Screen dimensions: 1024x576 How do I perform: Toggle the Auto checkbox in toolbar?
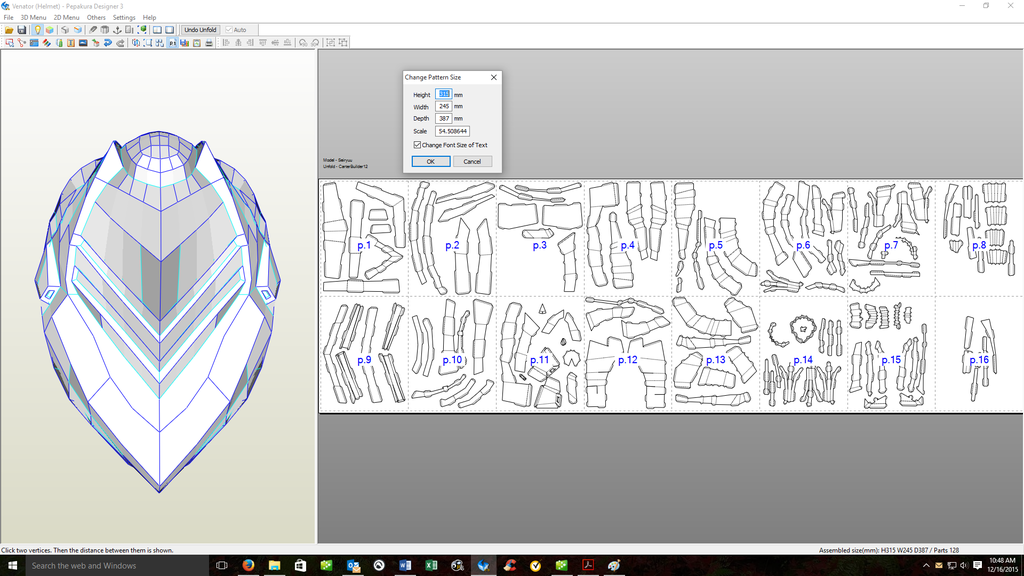[229, 30]
